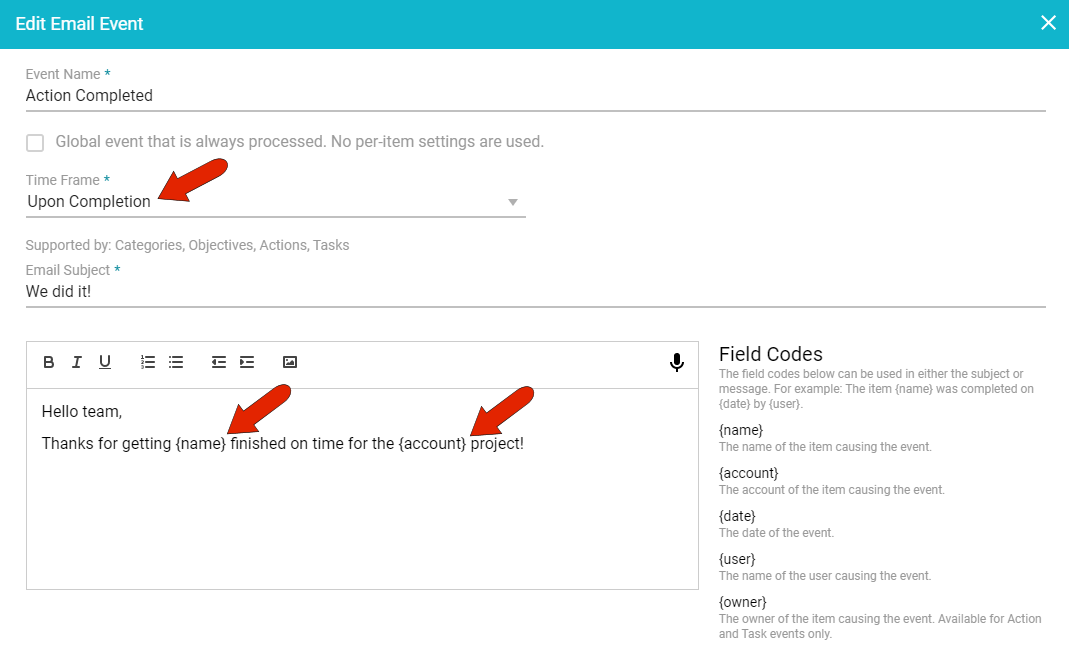The width and height of the screenshot is (1069, 653).
Task: Select the Upon Completion time frame value
Action: [x=89, y=202]
